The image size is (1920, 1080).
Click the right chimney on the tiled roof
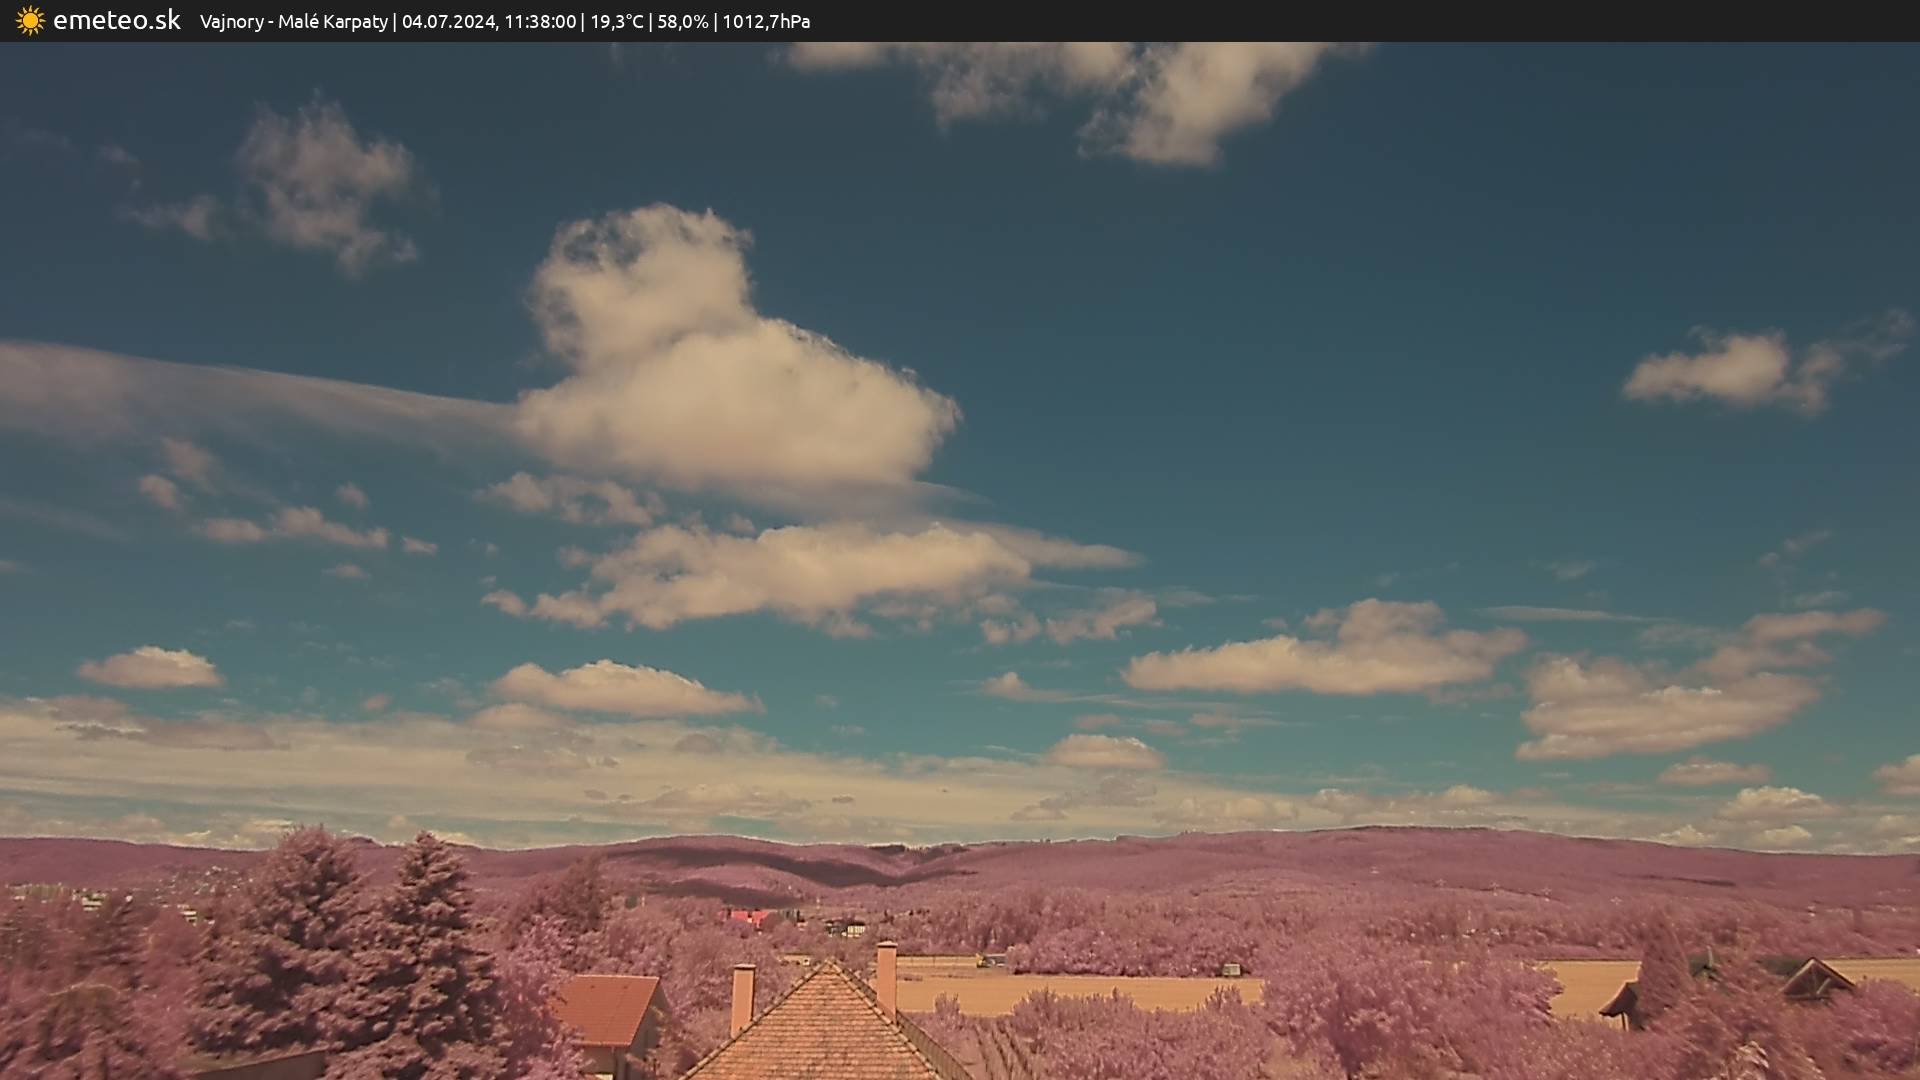tap(886, 975)
